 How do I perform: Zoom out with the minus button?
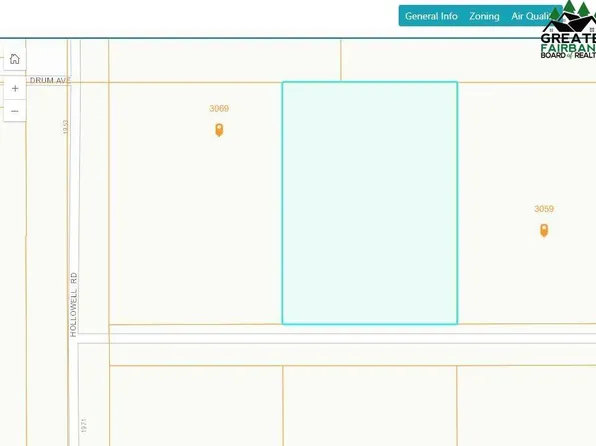click(x=15, y=111)
